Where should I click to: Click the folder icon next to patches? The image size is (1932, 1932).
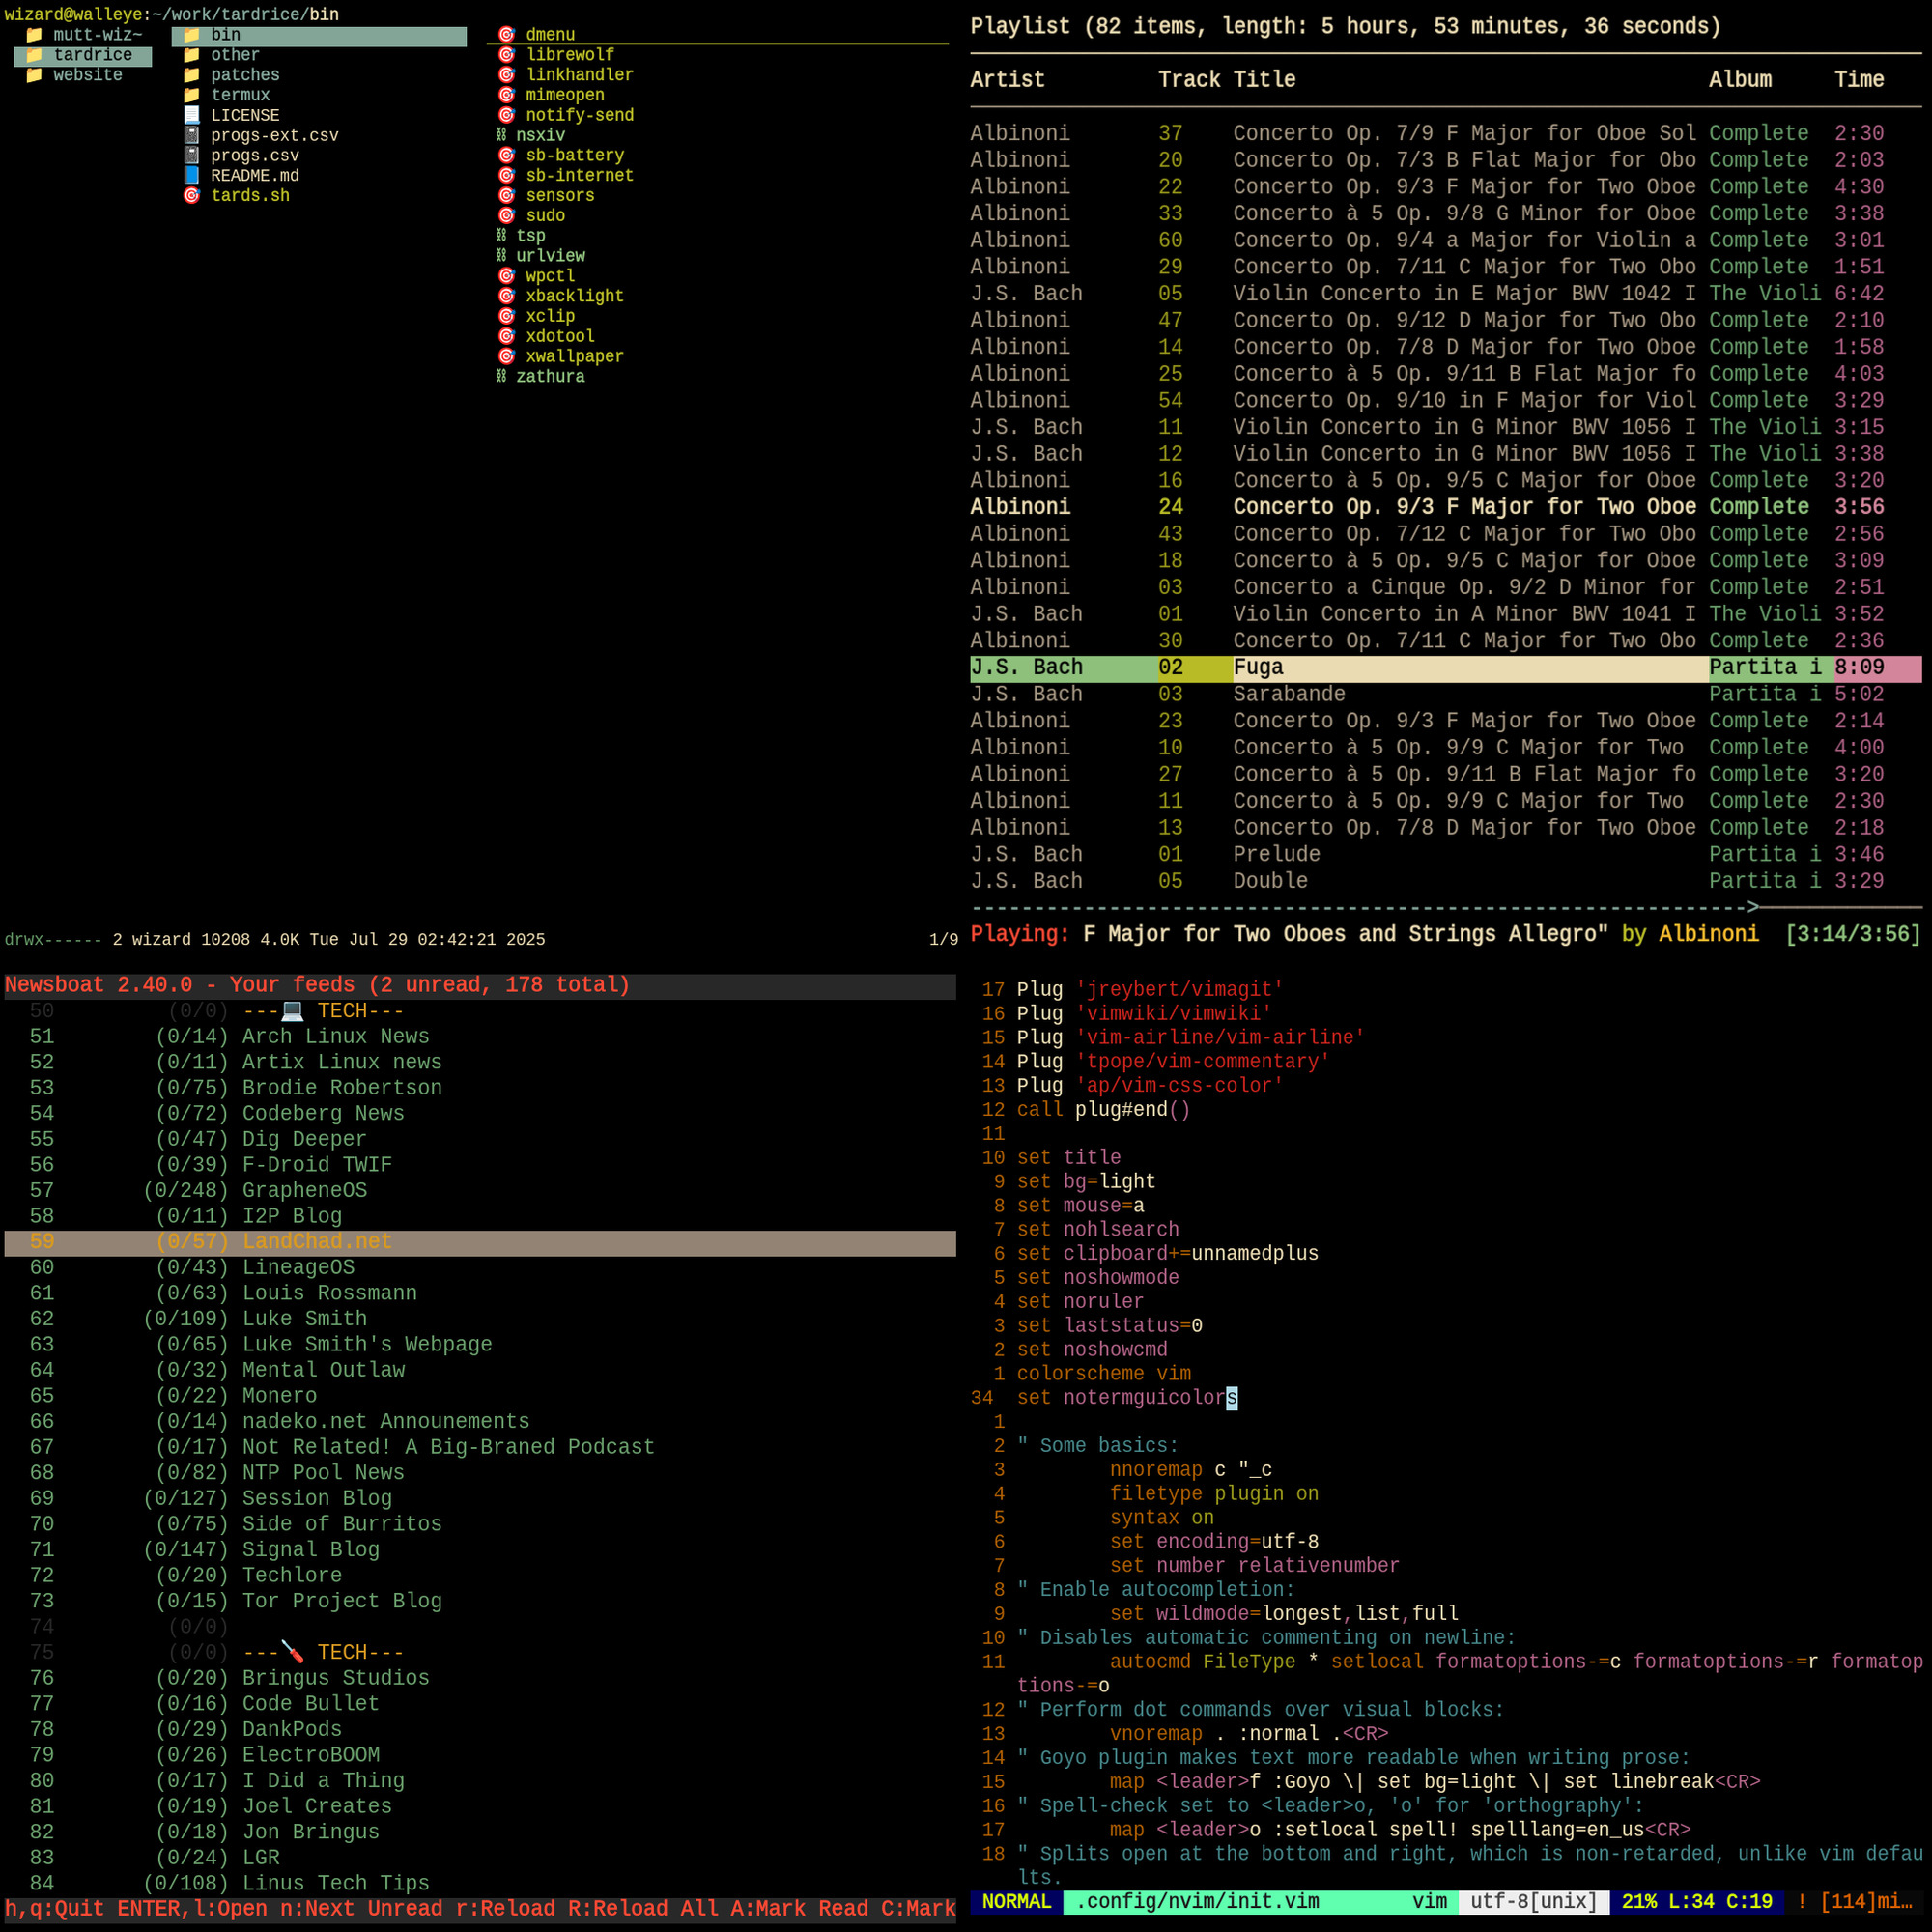coord(191,75)
